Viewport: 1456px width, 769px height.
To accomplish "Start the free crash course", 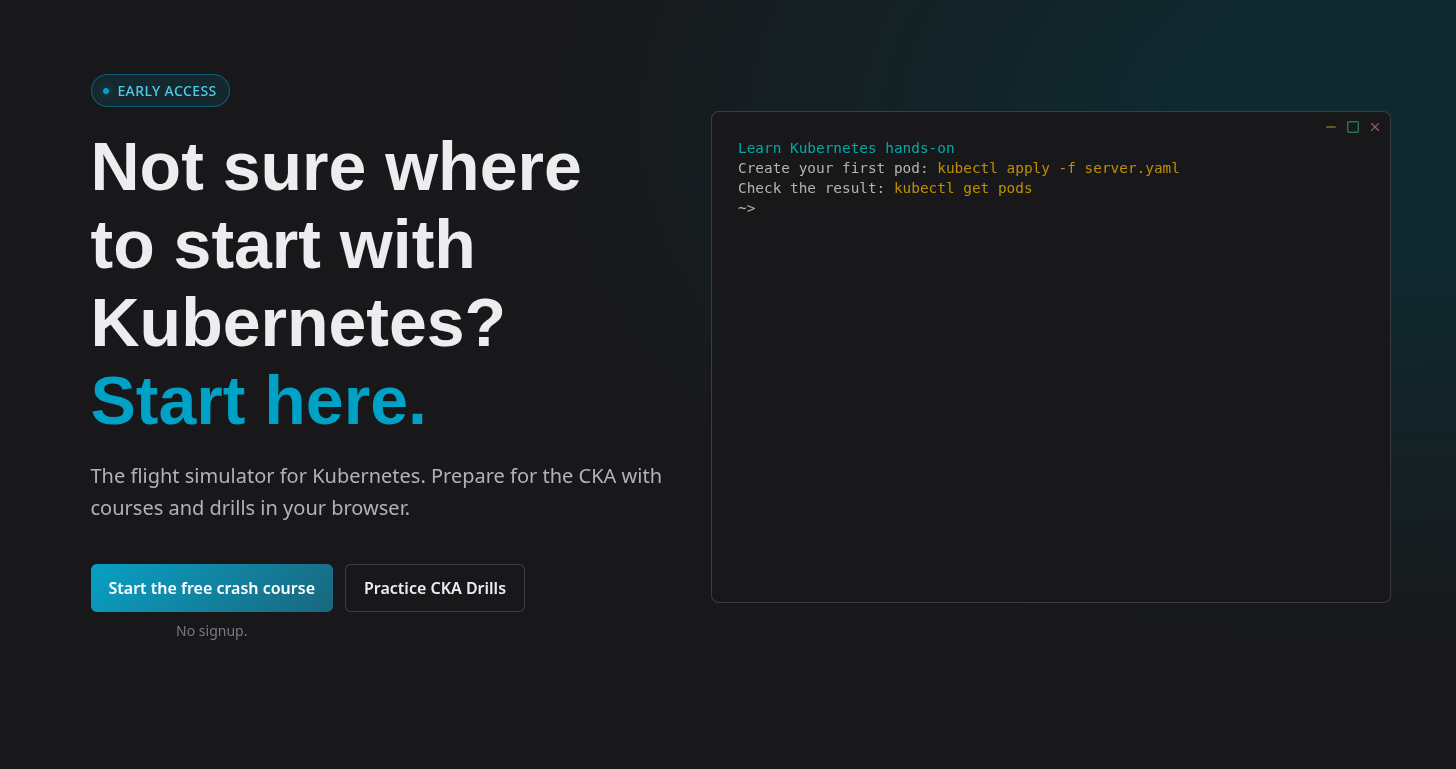I will 212,588.
